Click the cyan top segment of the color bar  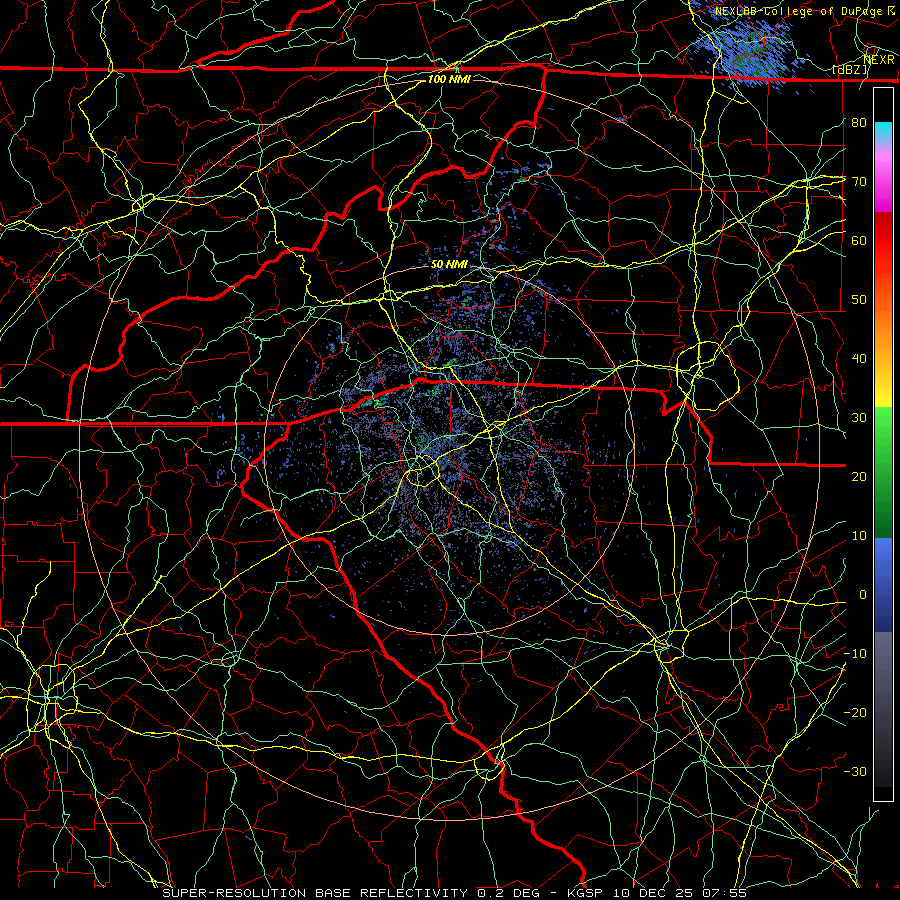[883, 132]
